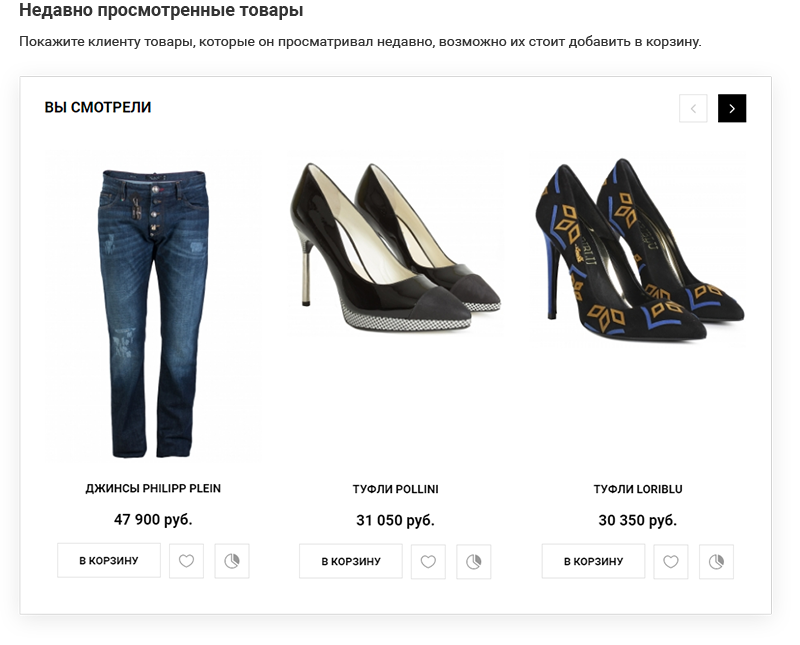Viewport: 800px width, 645px height.
Task: Click compare icon for Philipp Plein jeans
Action: pyautogui.click(x=232, y=561)
